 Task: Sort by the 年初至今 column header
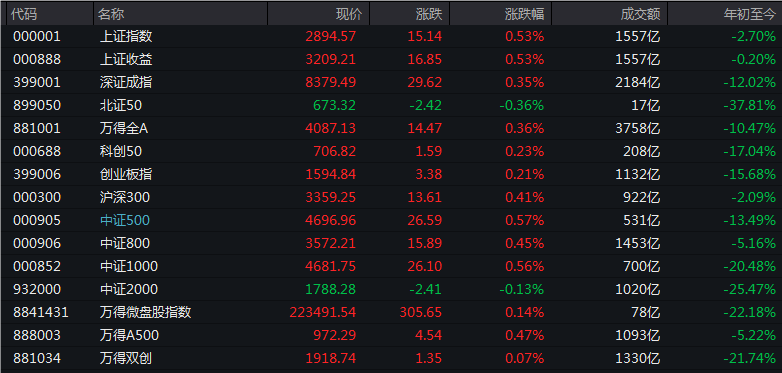pyautogui.click(x=725, y=14)
